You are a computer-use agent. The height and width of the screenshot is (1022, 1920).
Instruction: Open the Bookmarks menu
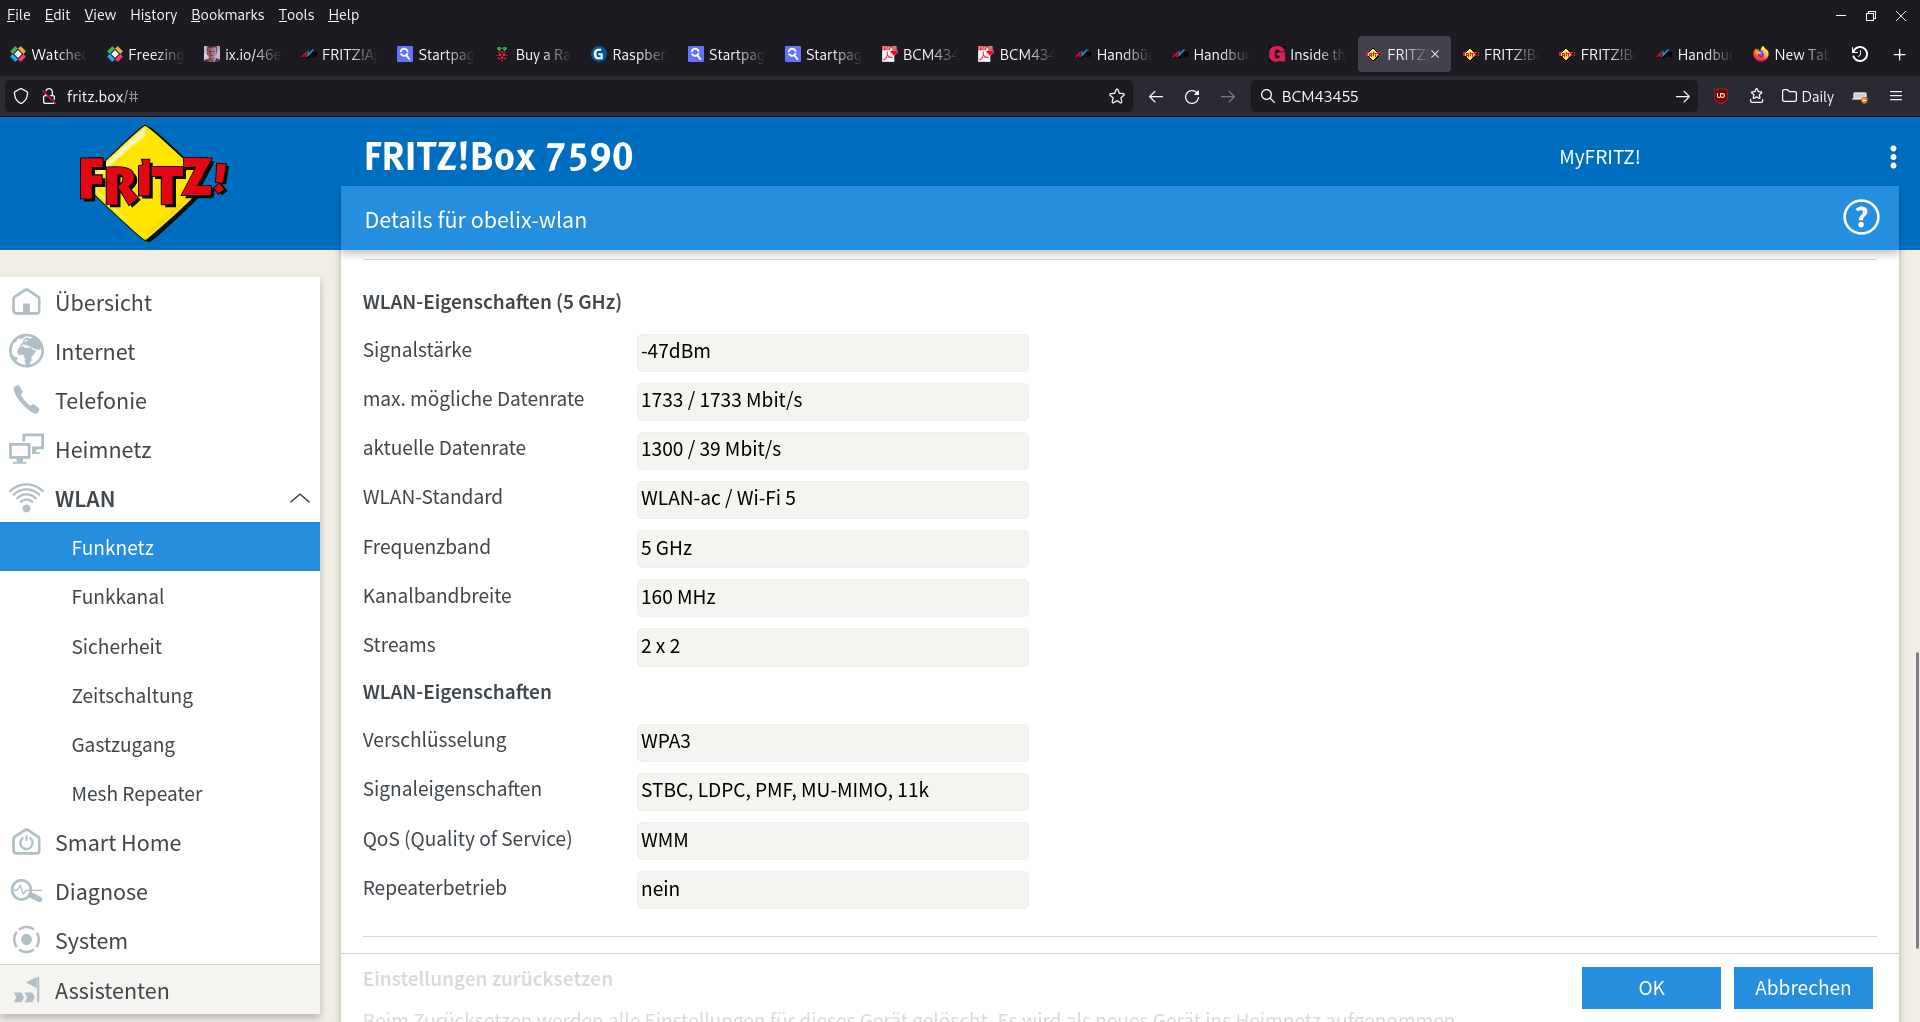tap(227, 15)
